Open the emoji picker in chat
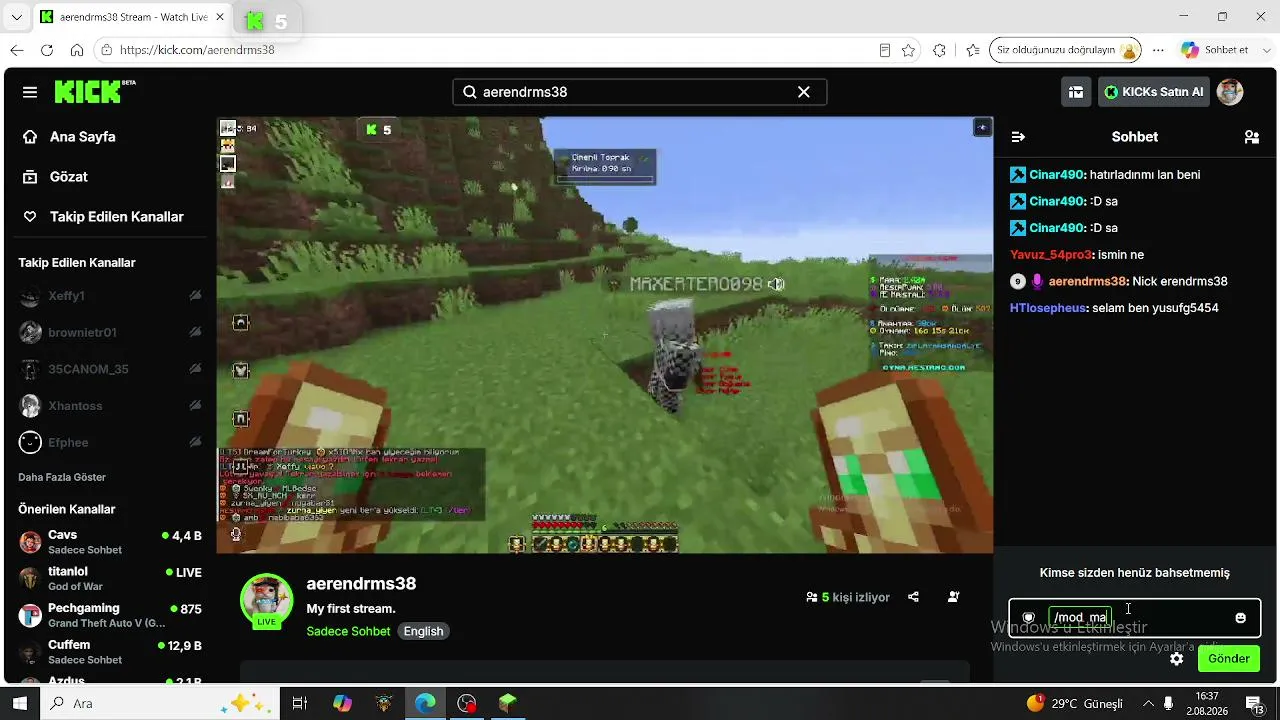The width and height of the screenshot is (1280, 720). [1241, 618]
